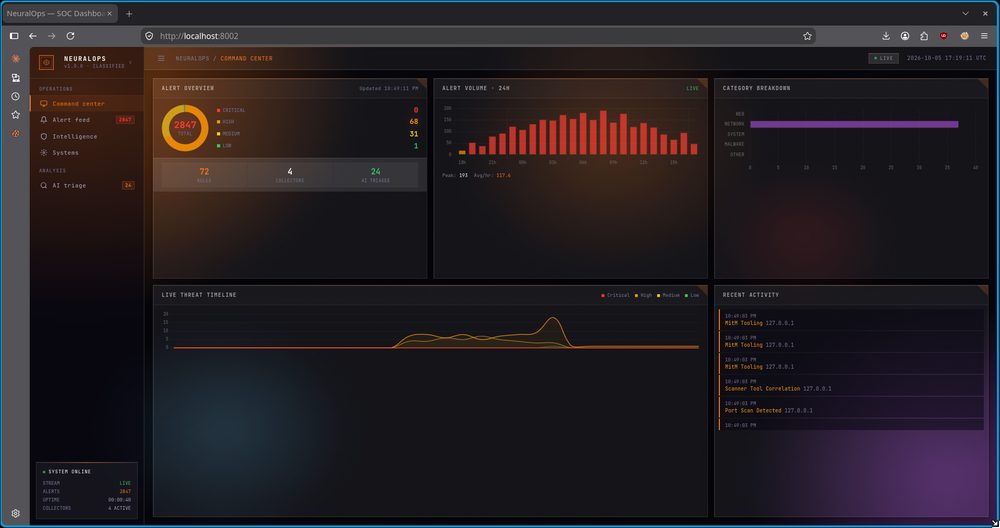Click the 2847 badge on Alert feed

[x=125, y=120]
